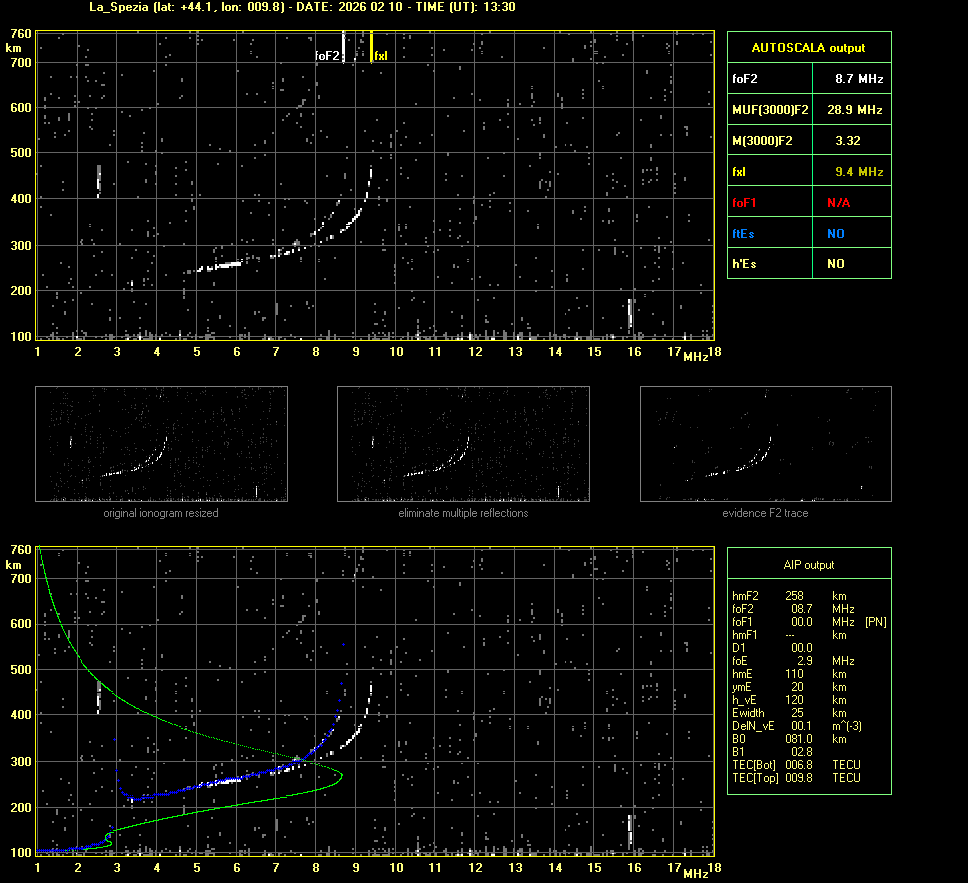Screen dimensions: 968x883
Task: Click the white foF2 marker in top plot
Action: coord(344,46)
